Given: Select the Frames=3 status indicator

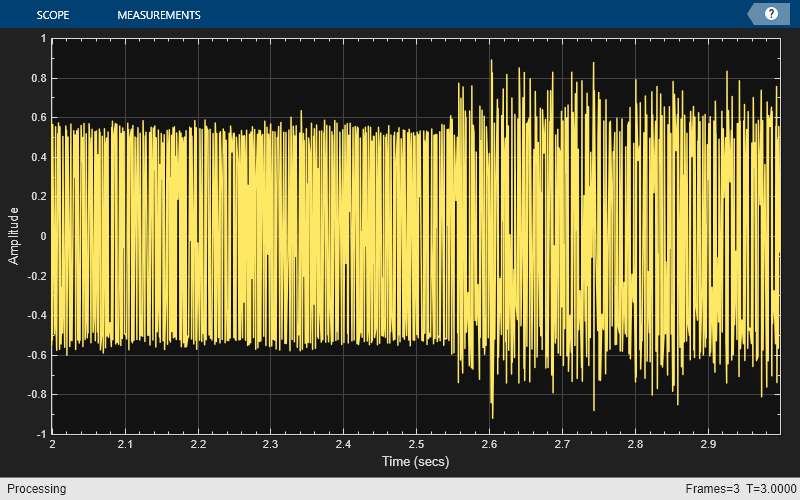Looking at the screenshot, I should pyautogui.click(x=712, y=489).
